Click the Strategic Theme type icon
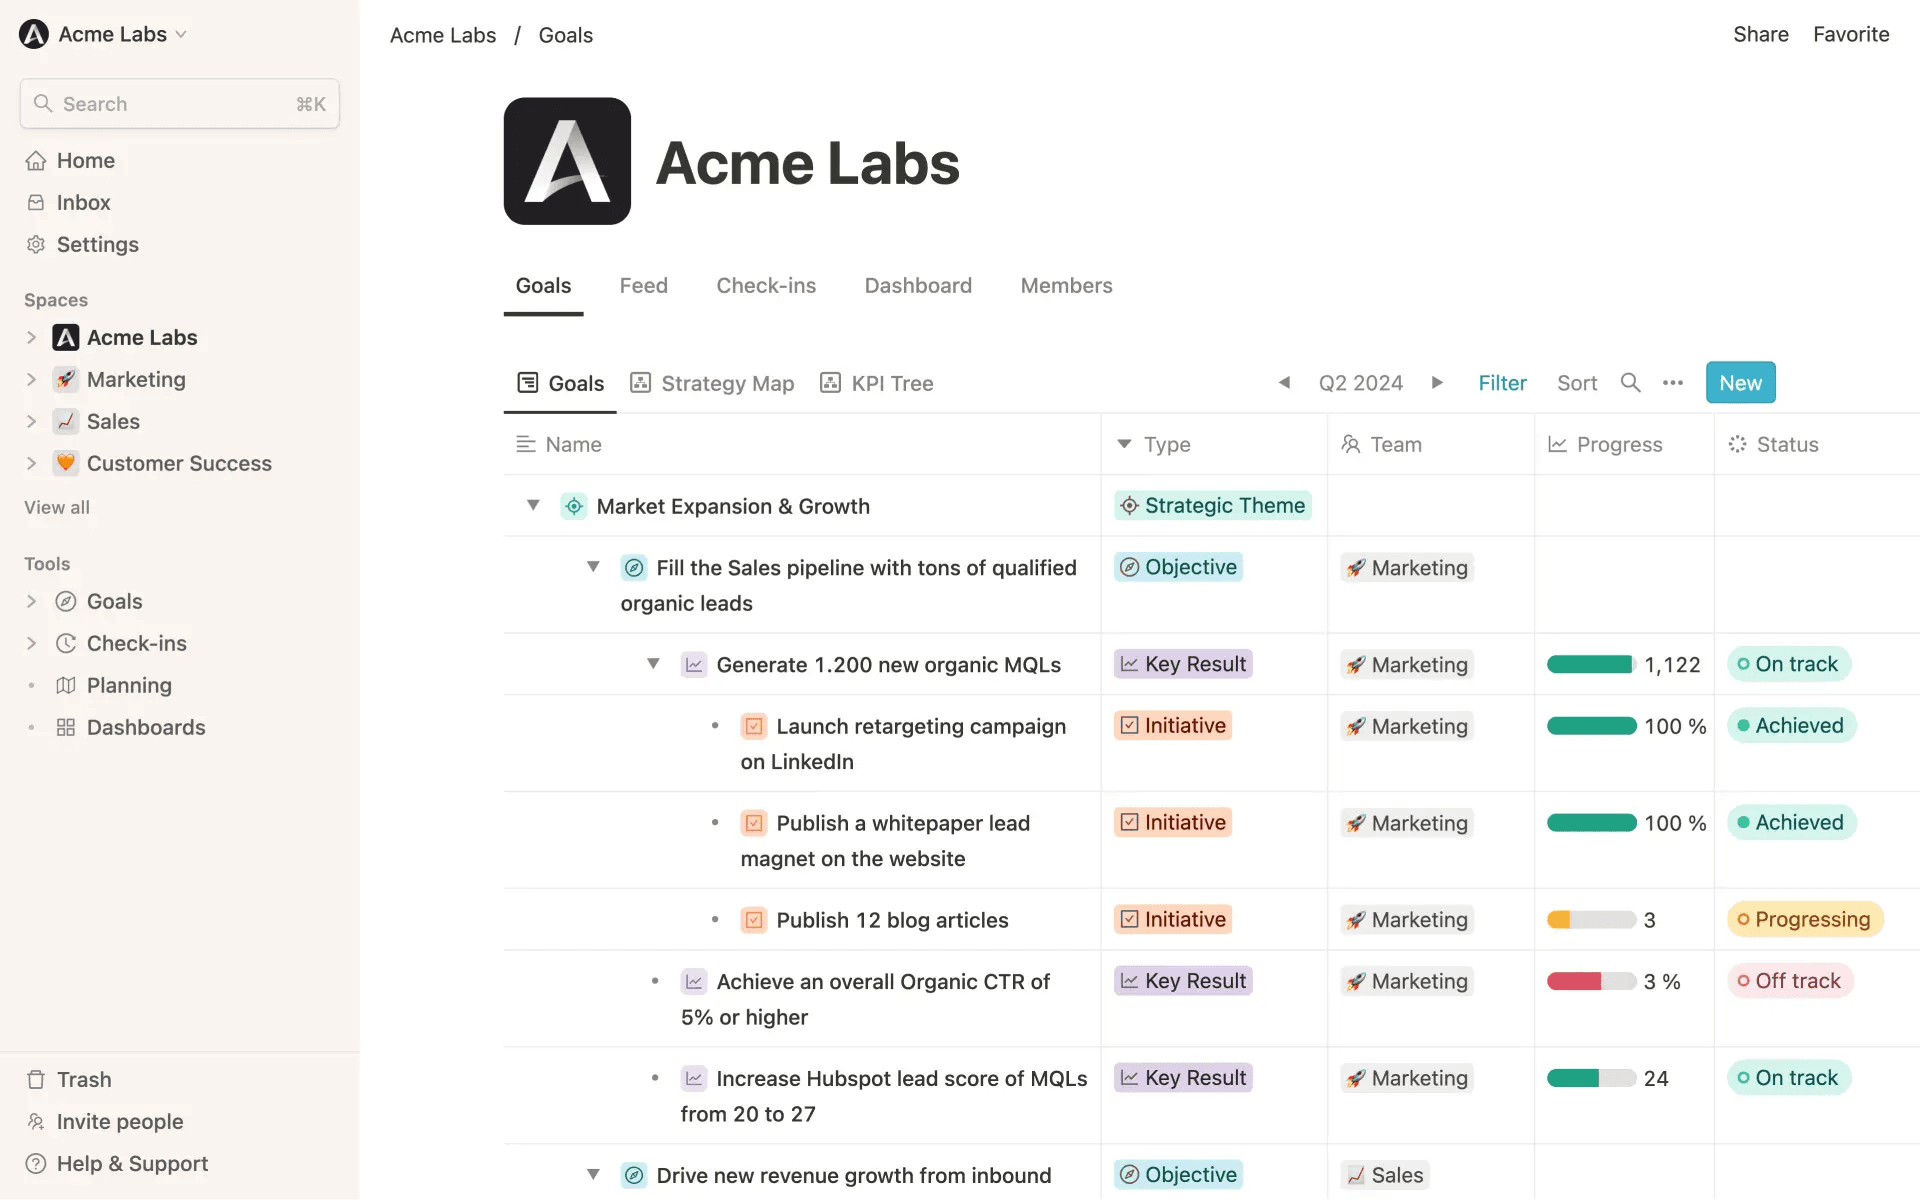 tap(1129, 505)
